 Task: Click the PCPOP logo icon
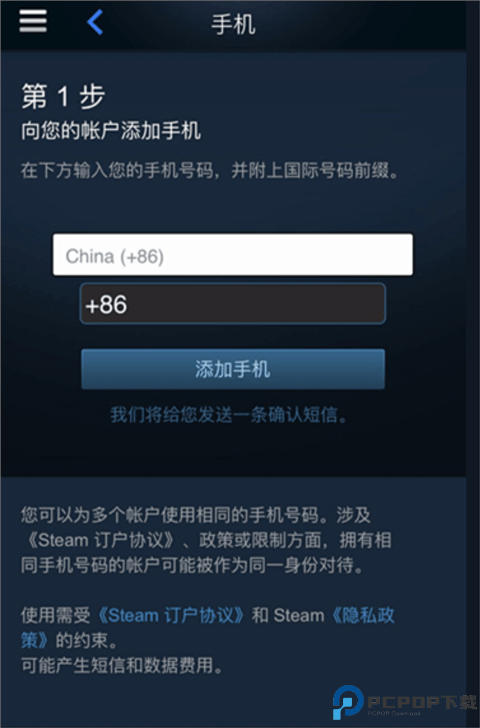[348, 702]
